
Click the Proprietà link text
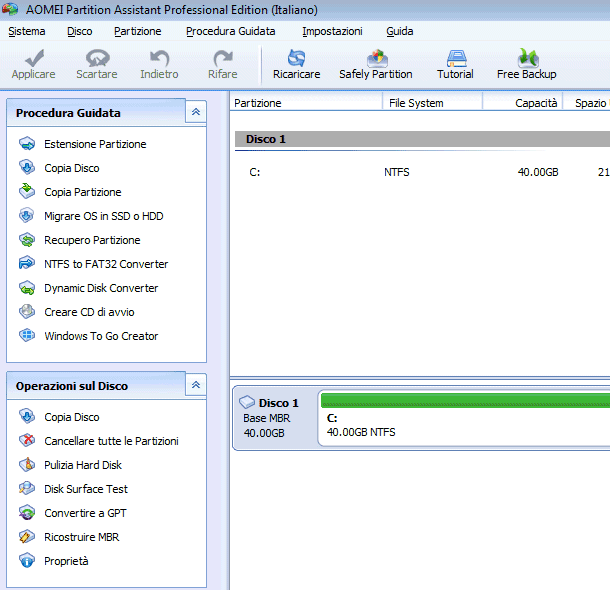point(66,561)
